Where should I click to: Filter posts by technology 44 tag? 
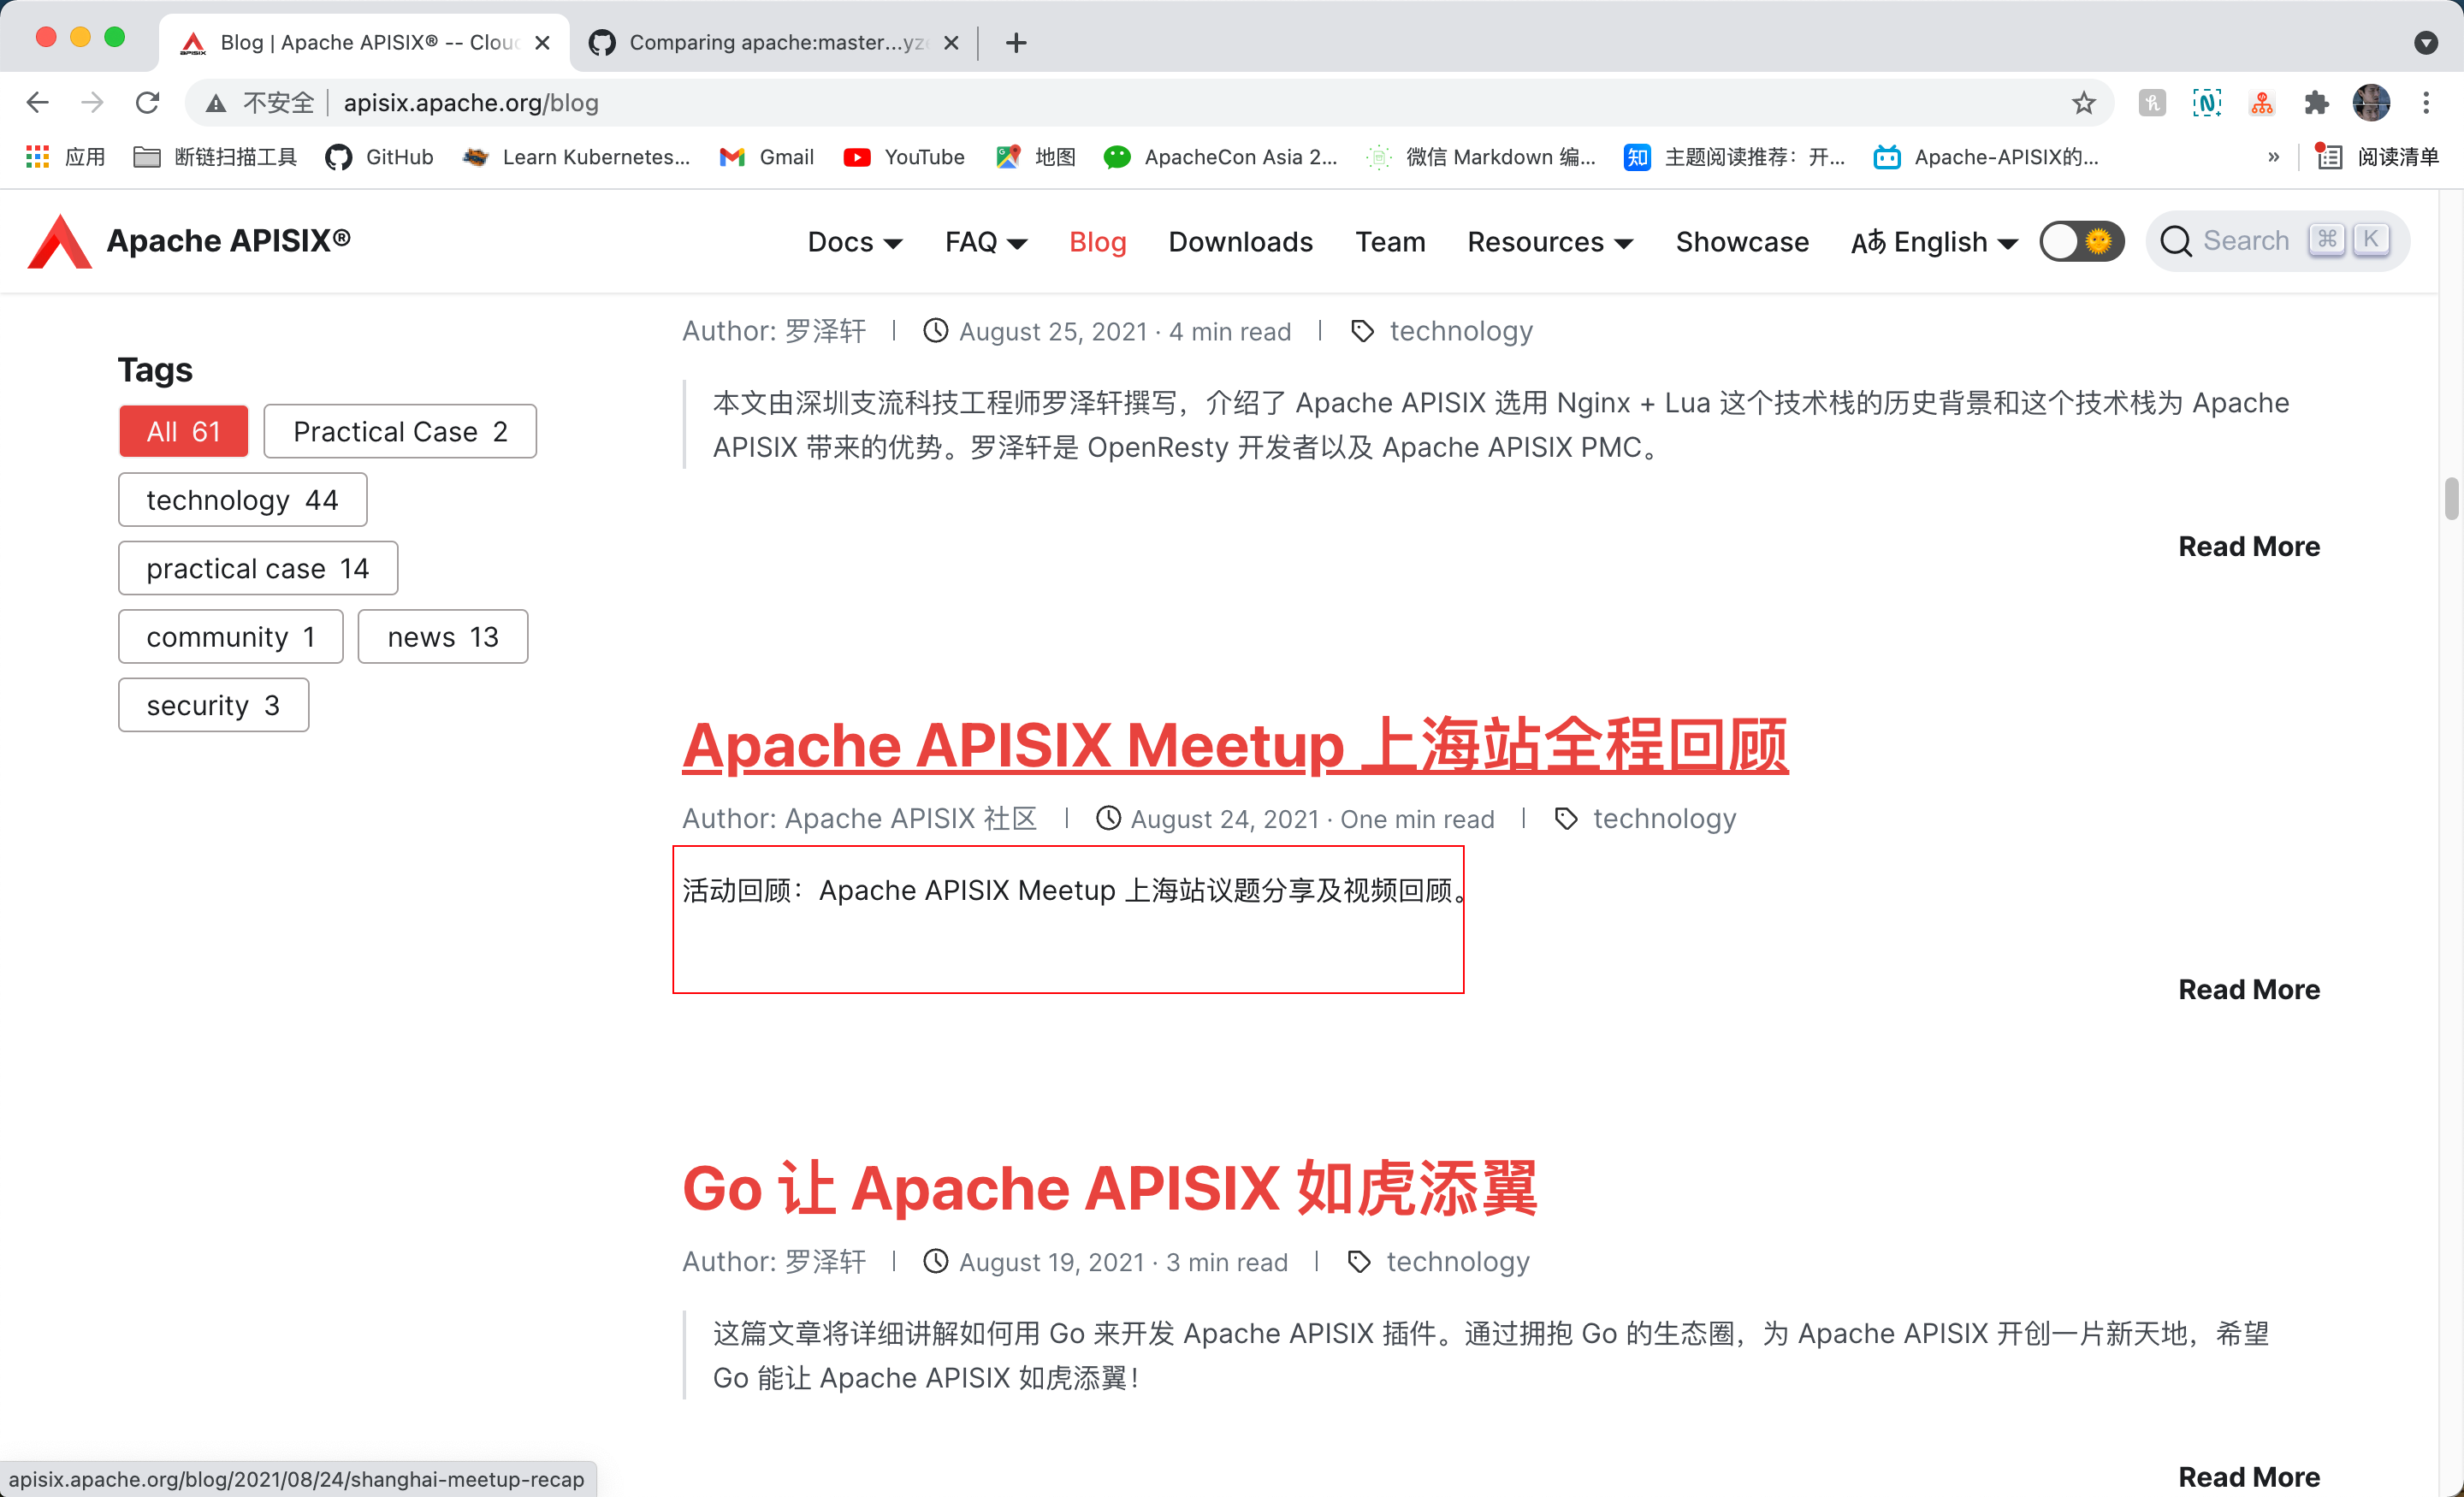(242, 499)
